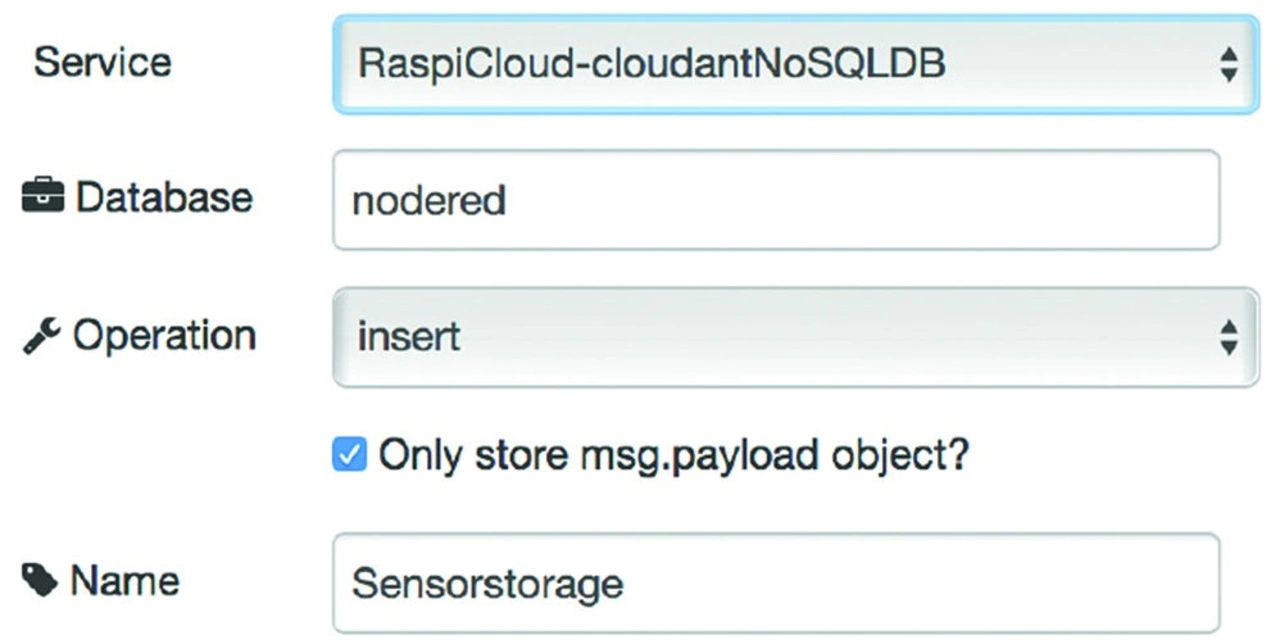Focus the Database input field
Viewport: 1280px width, 640px height.
click(775, 200)
